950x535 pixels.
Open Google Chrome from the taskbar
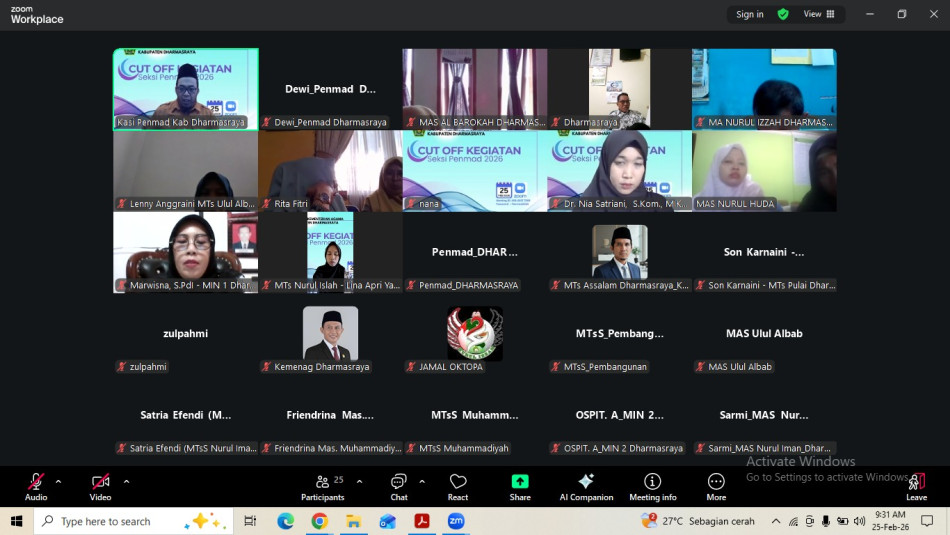(x=319, y=521)
